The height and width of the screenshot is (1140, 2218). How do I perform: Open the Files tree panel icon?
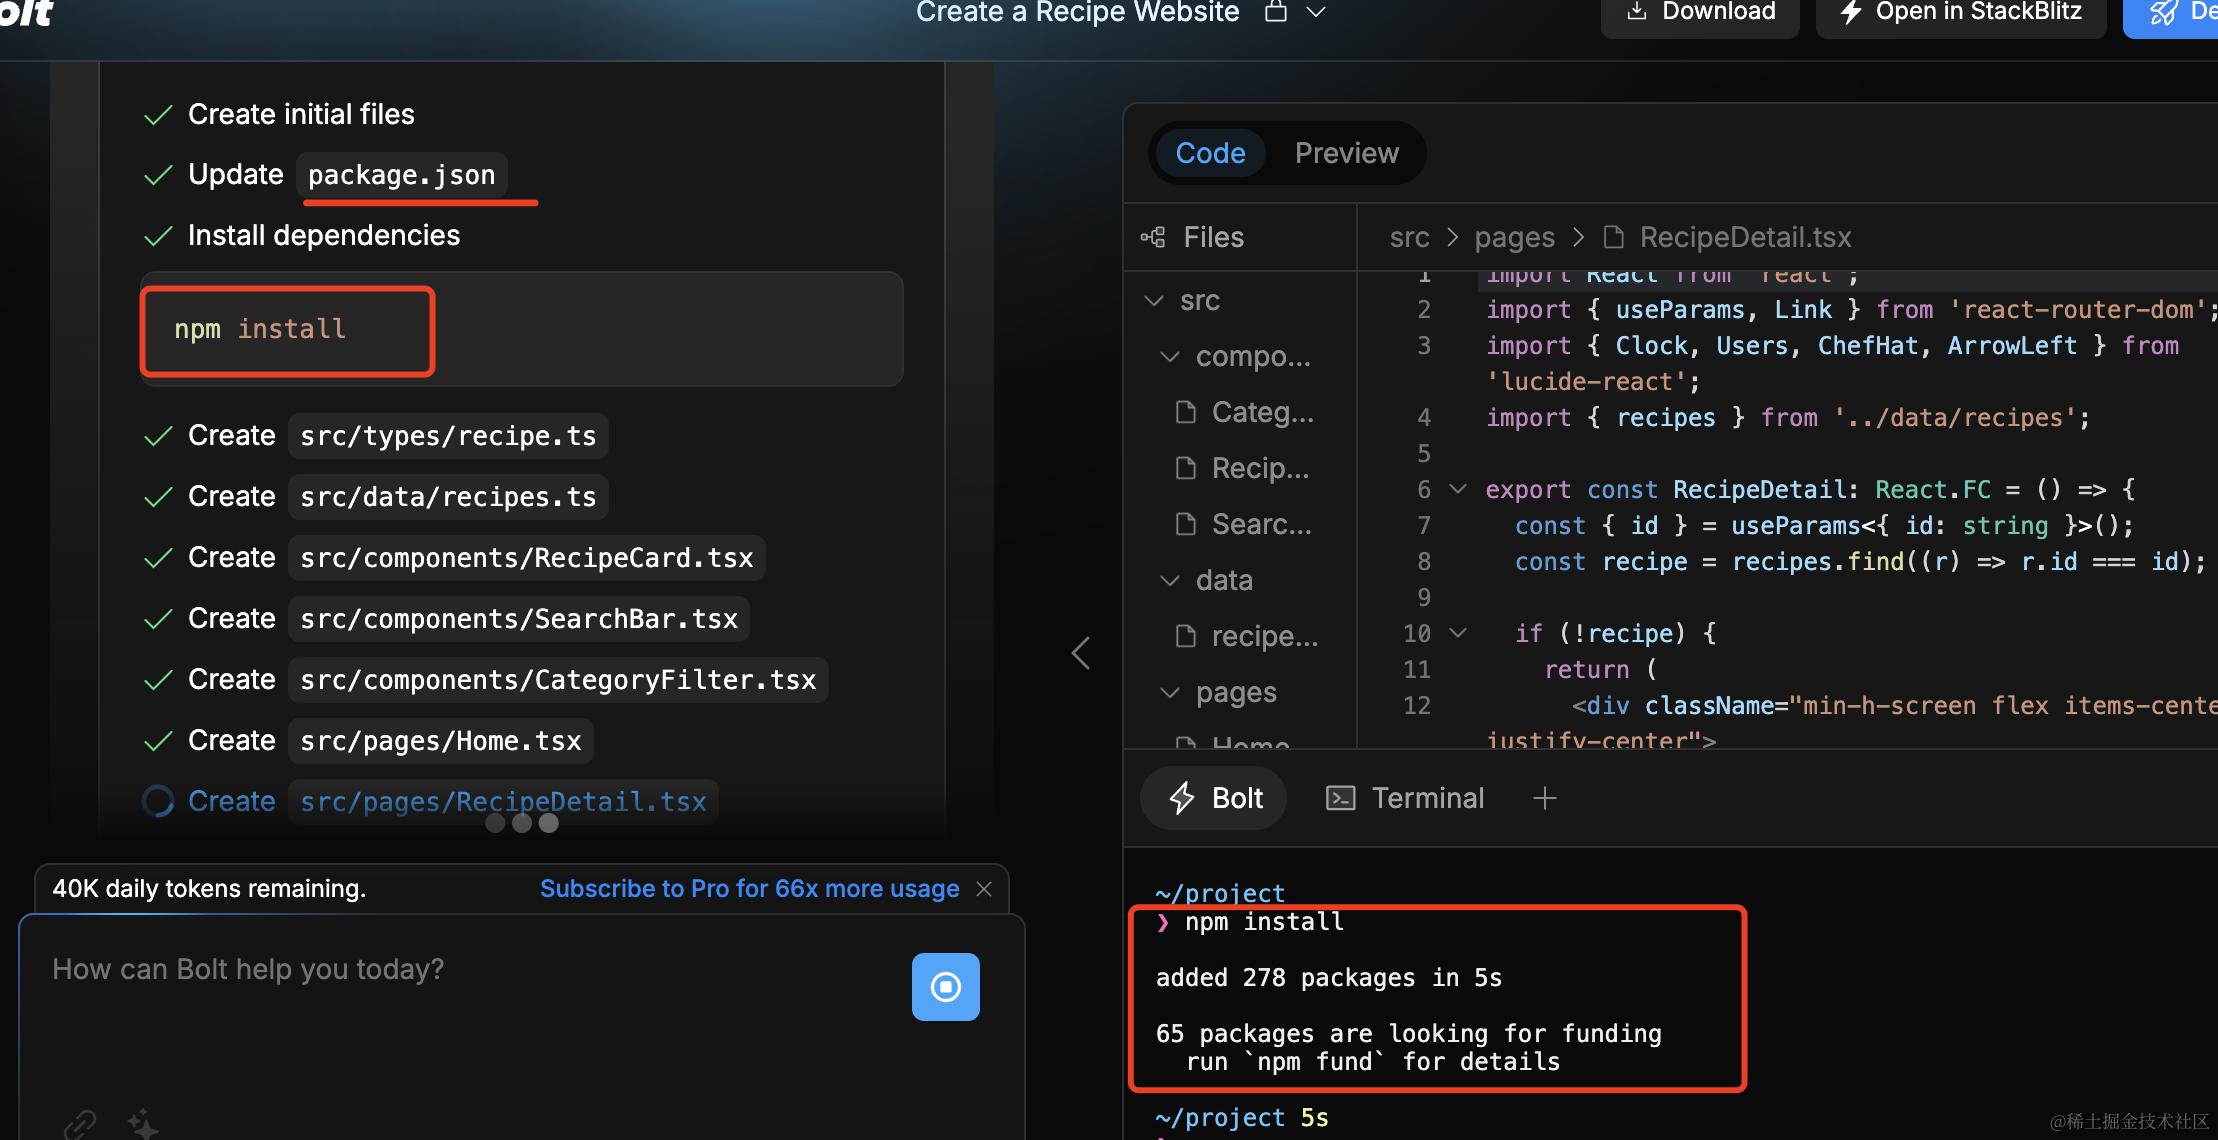pyautogui.click(x=1153, y=237)
